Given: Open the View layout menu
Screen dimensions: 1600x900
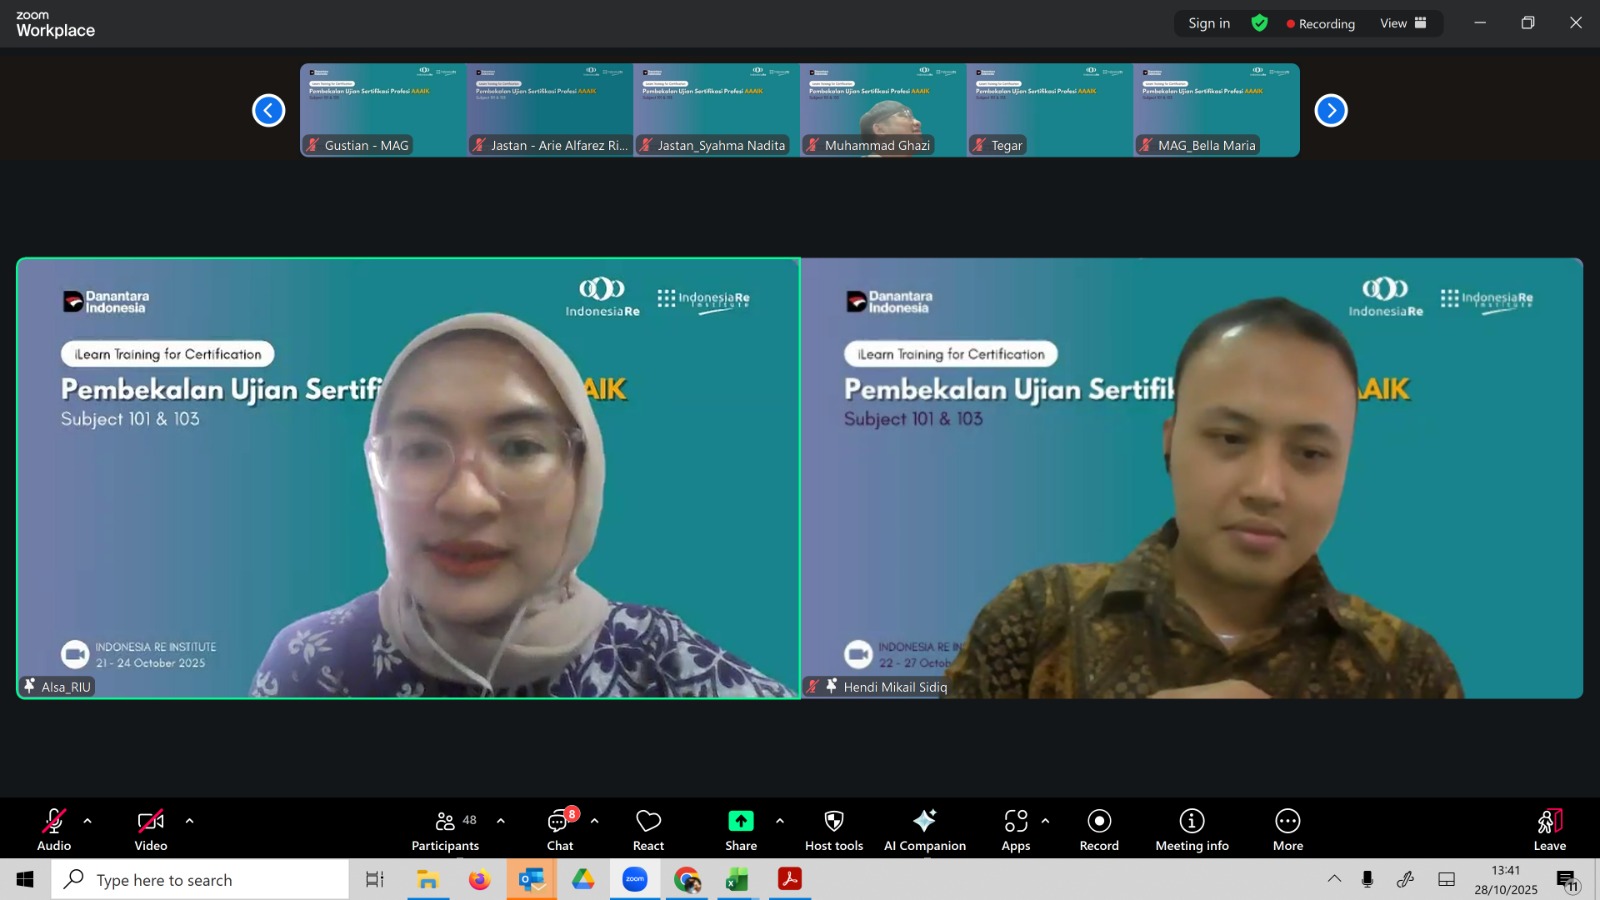Looking at the screenshot, I should pyautogui.click(x=1403, y=23).
